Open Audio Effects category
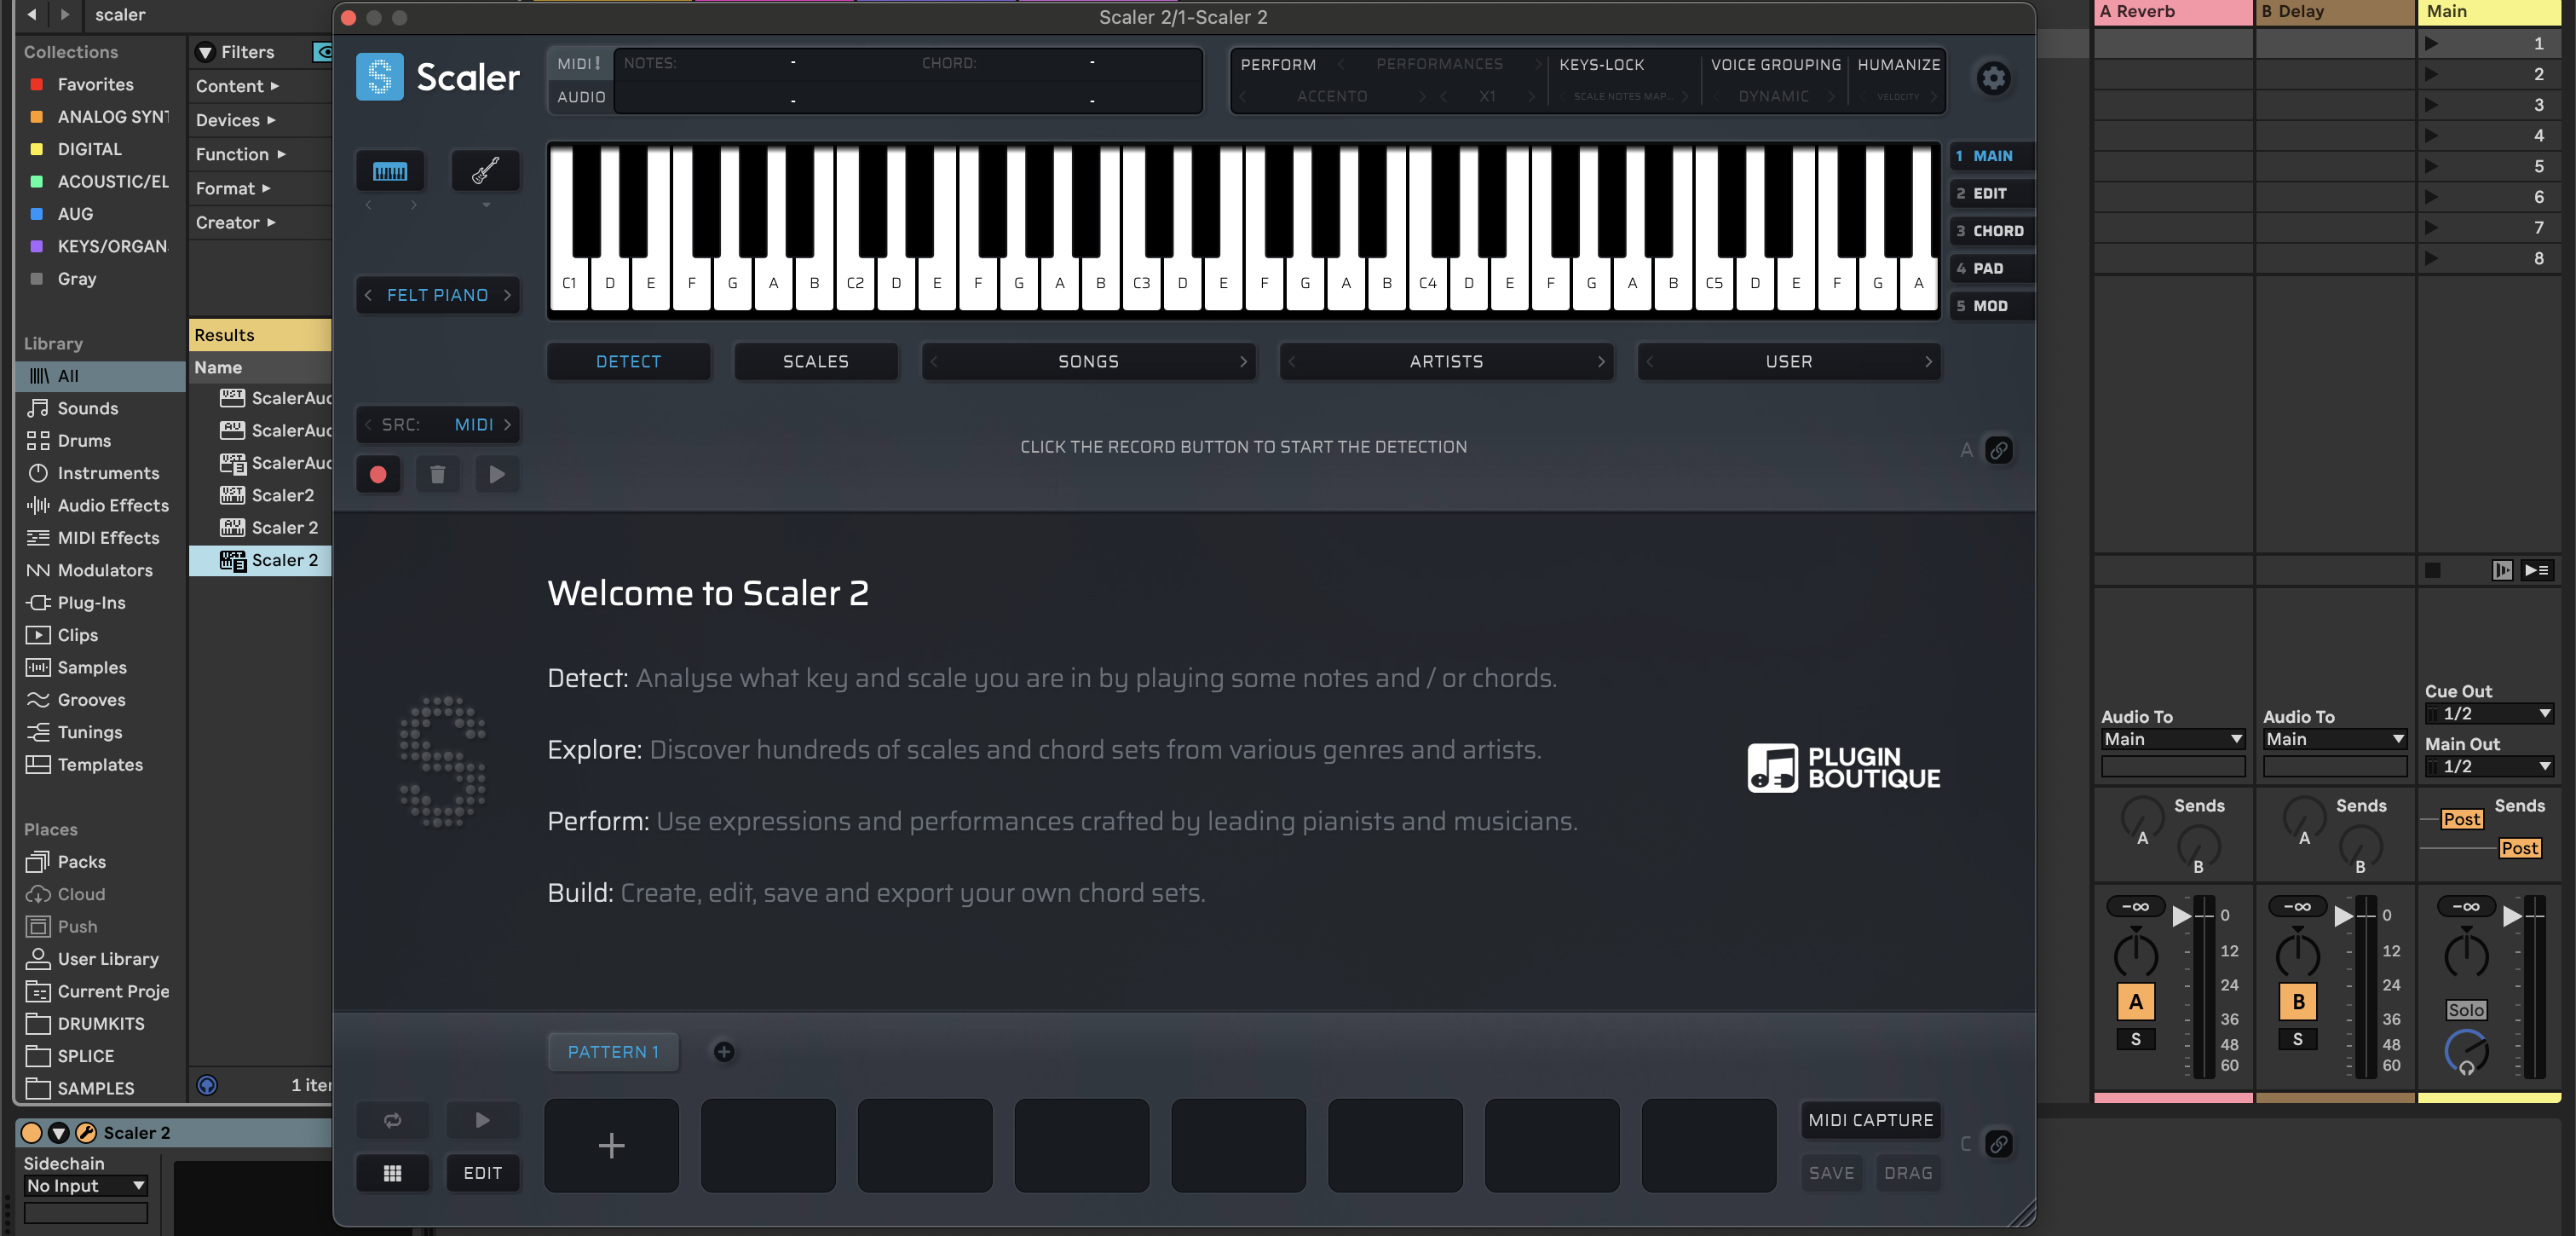2576x1236 pixels. 113,506
